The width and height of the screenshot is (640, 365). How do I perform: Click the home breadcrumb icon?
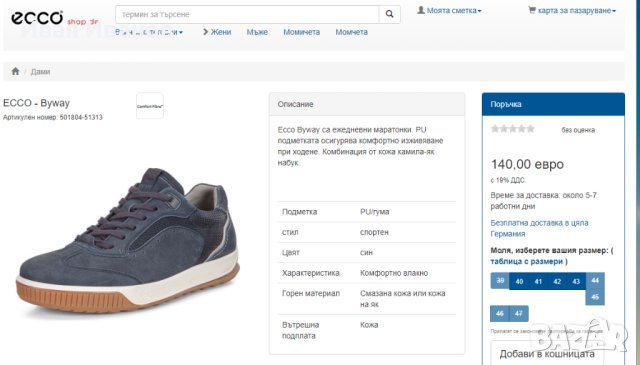[x=16, y=71]
